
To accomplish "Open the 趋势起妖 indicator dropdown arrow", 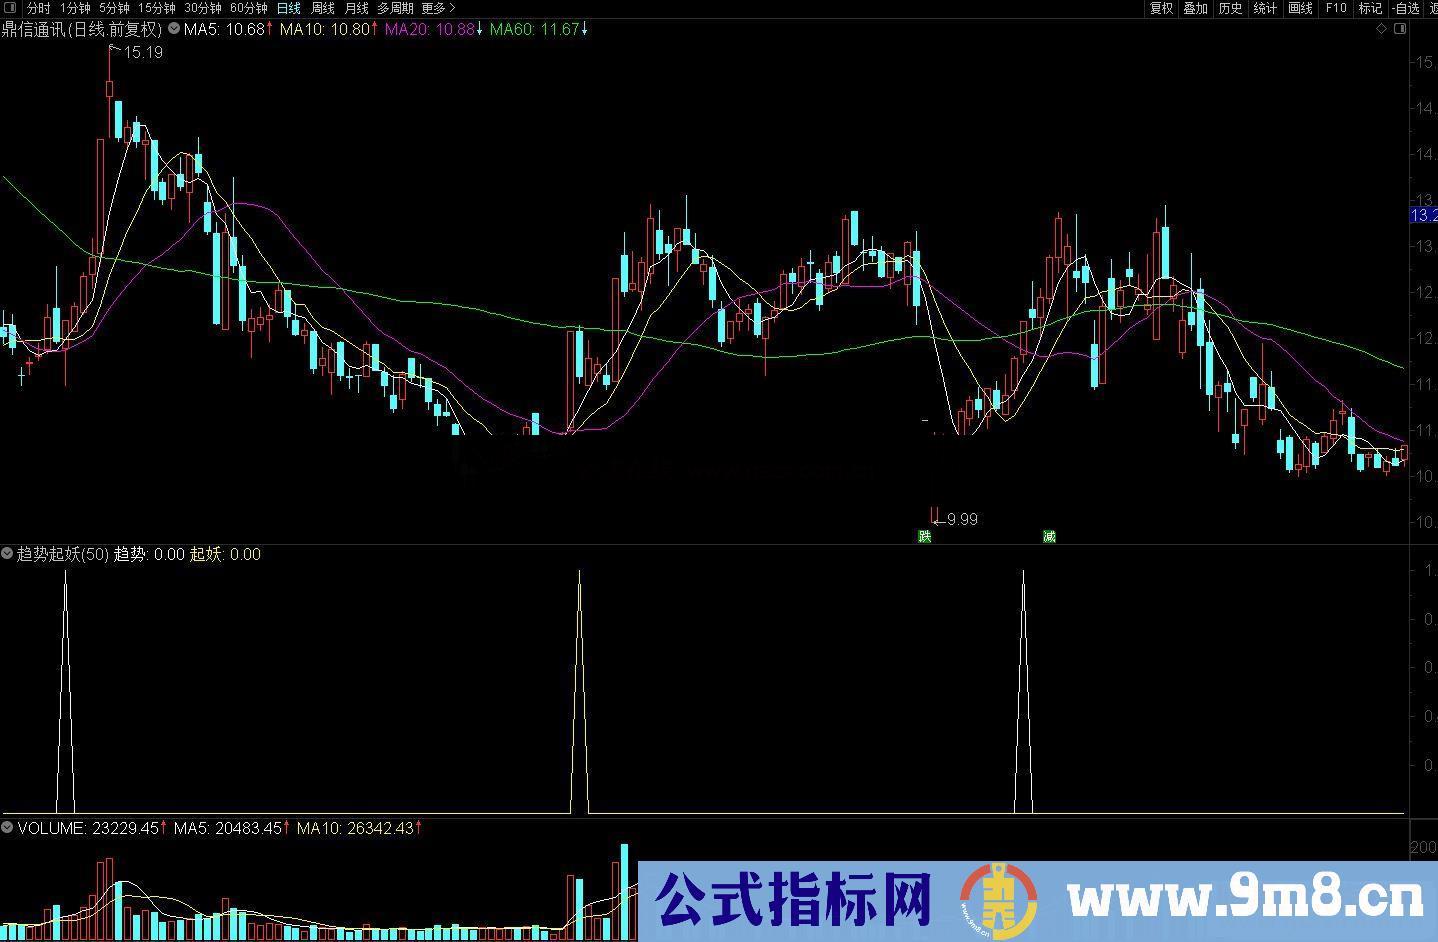I will (8, 553).
